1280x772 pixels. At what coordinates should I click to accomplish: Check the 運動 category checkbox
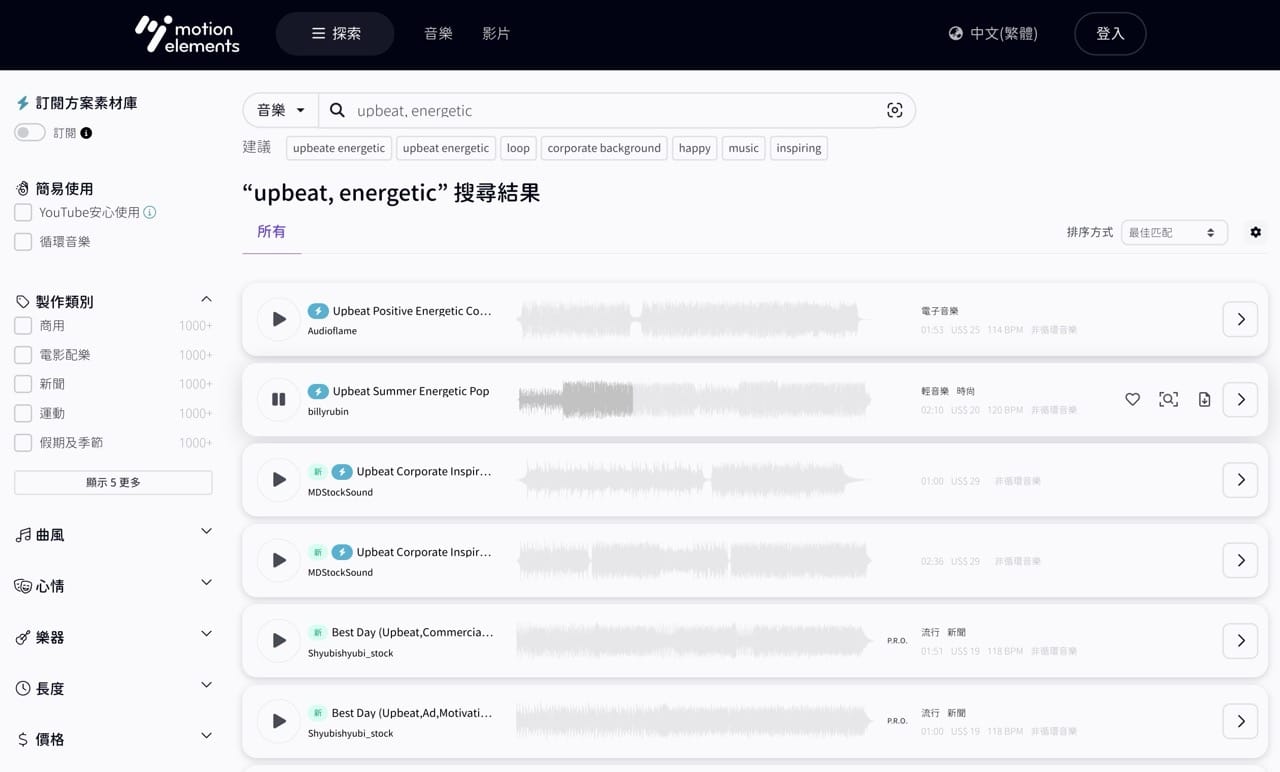click(23, 413)
